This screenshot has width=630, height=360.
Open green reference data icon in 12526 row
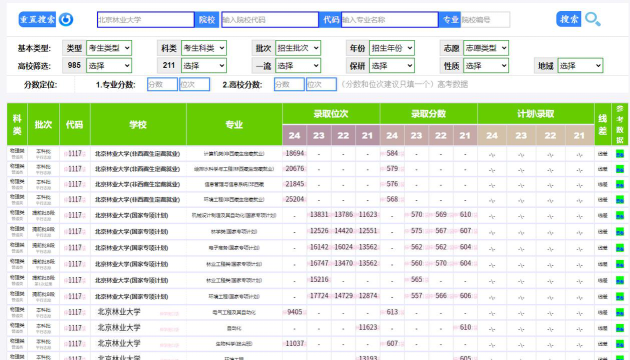tap(620, 231)
